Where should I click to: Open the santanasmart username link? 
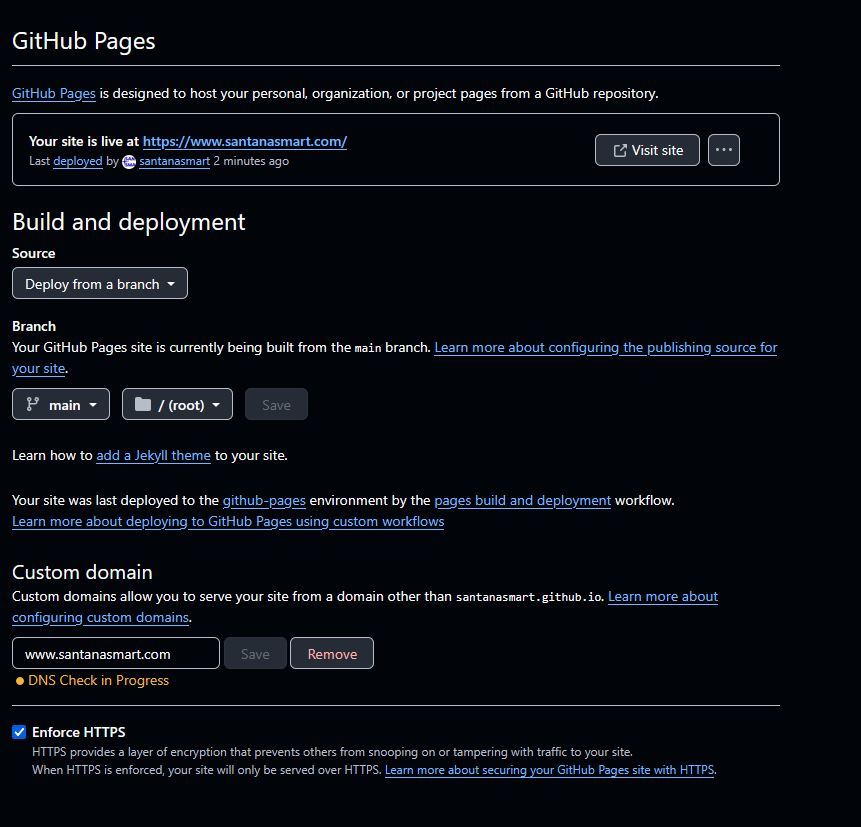point(174,162)
